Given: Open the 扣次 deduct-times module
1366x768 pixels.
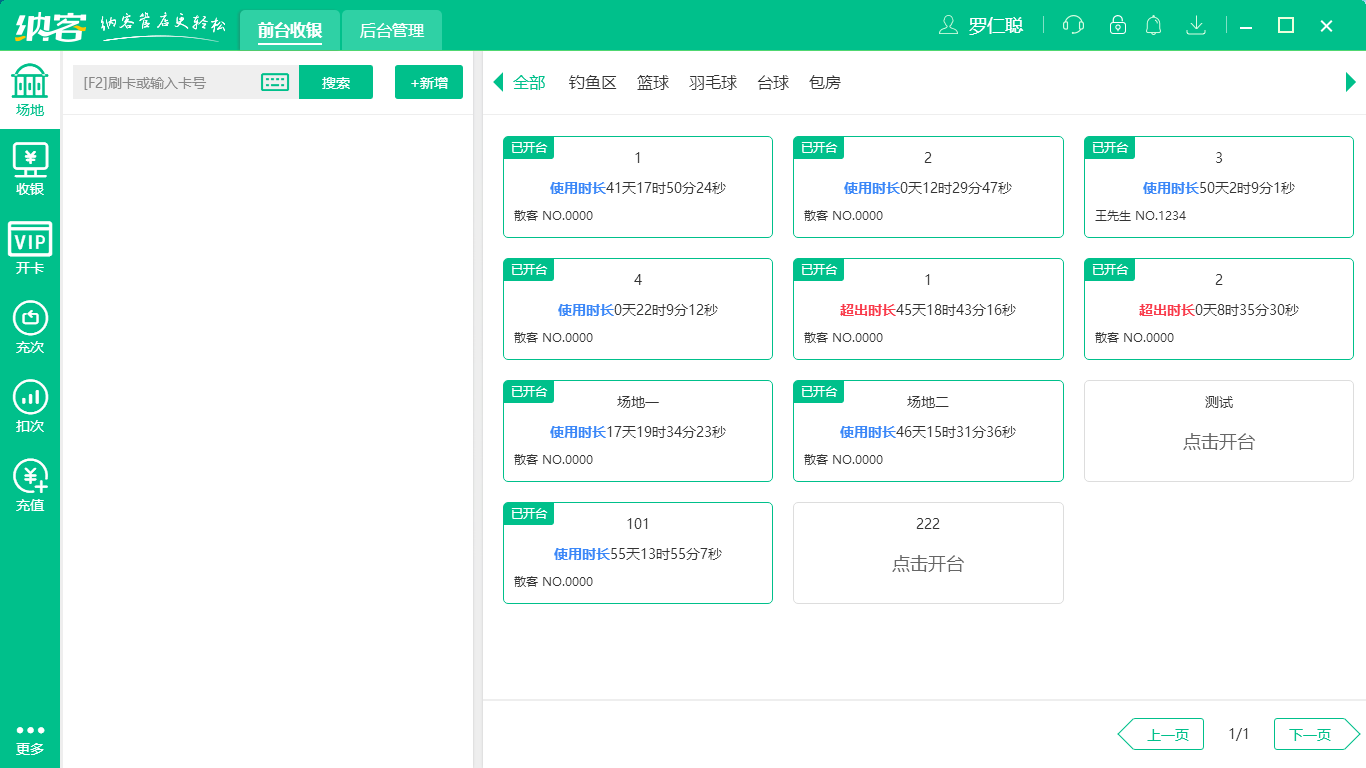Looking at the screenshot, I should point(29,405).
